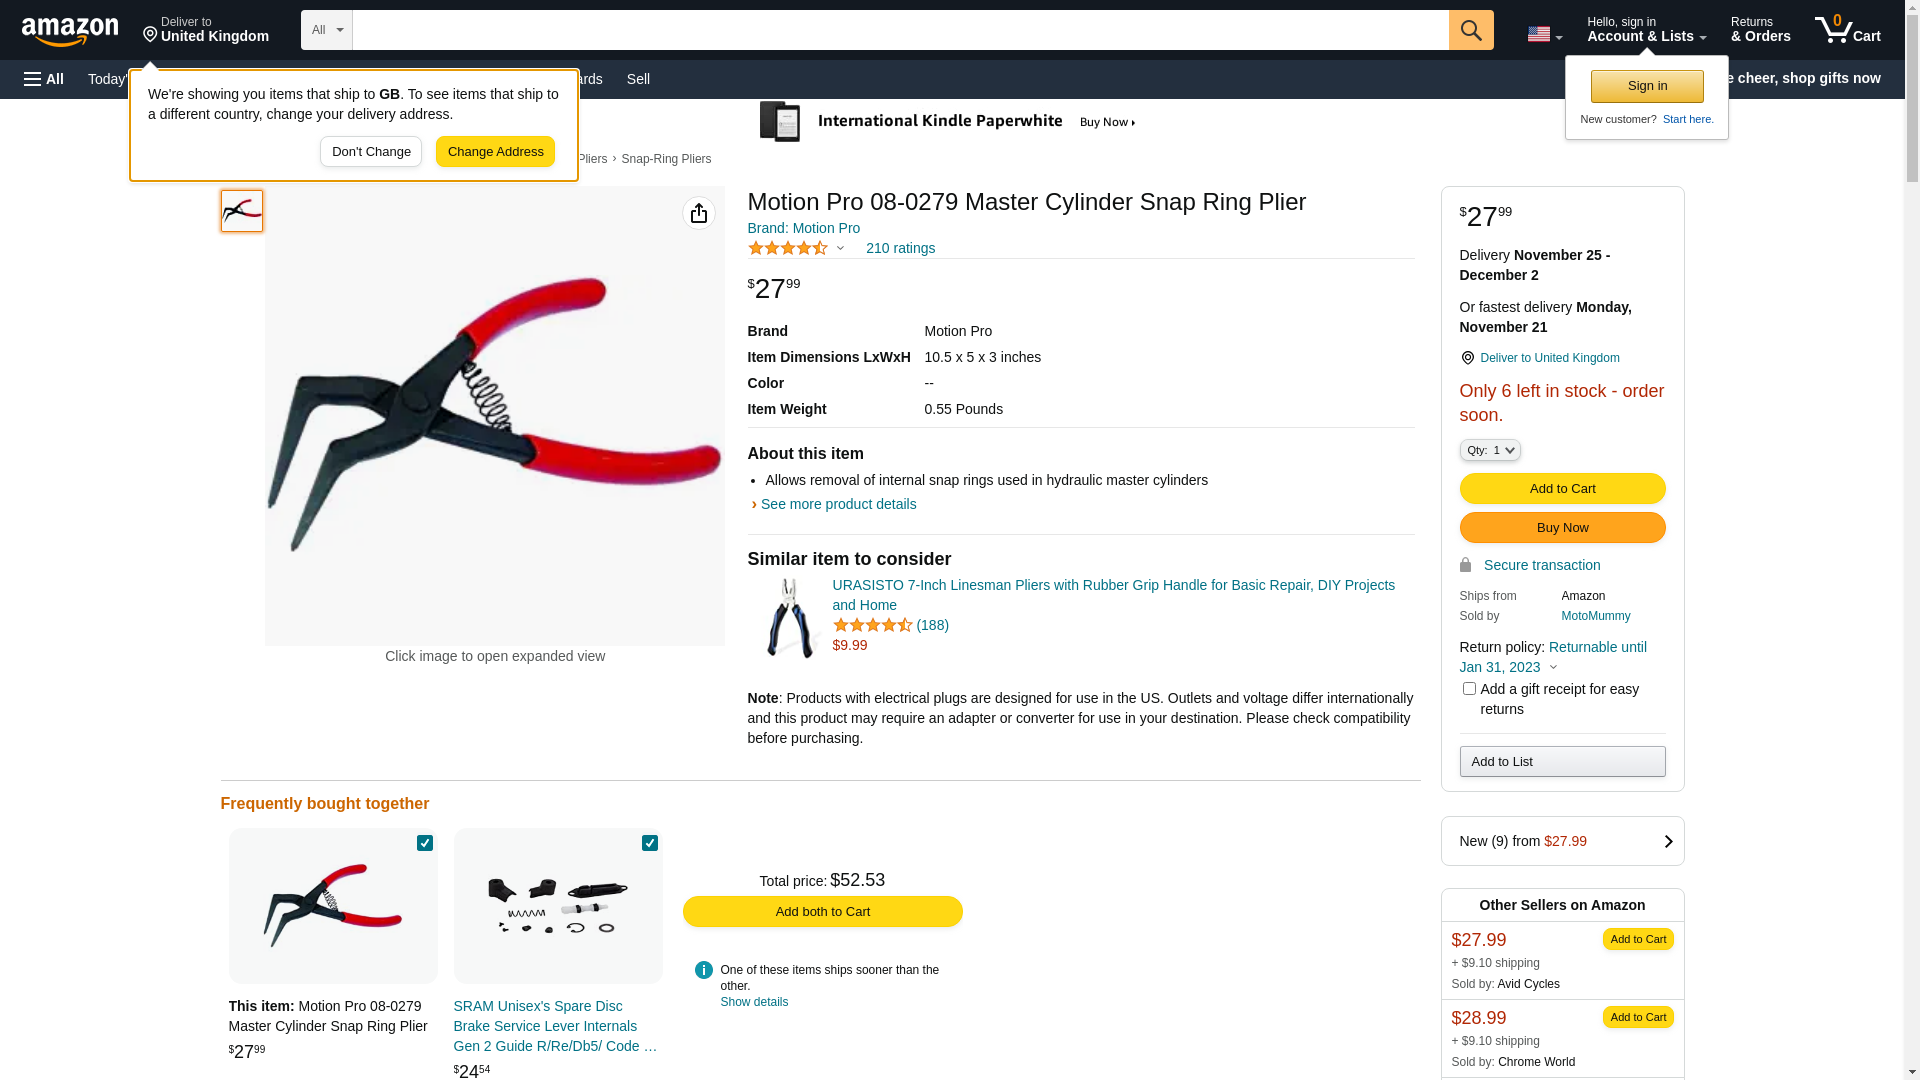Click the Amazon logo
This screenshot has width=1920, height=1080.
click(x=70, y=32)
